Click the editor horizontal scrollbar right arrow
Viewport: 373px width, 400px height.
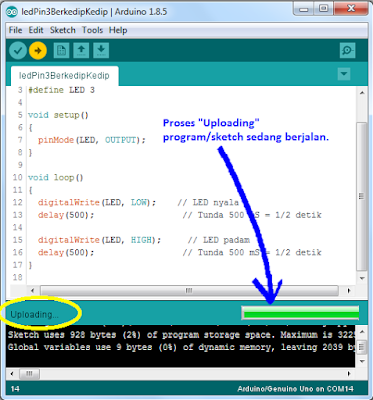click(349, 291)
